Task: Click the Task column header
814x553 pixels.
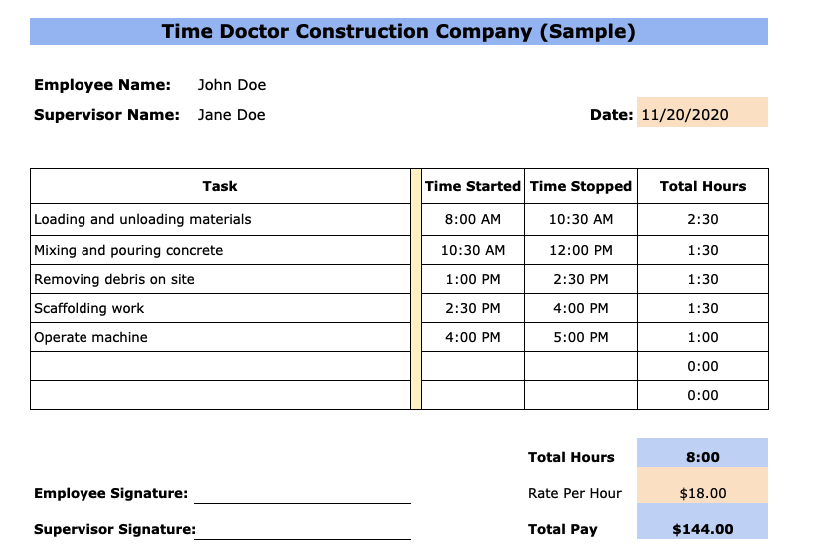Action: pos(220,186)
